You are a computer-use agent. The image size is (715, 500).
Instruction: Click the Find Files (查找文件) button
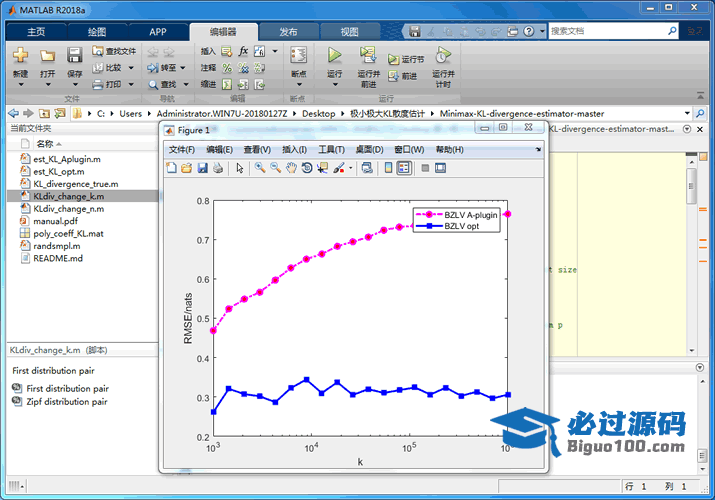coord(120,51)
